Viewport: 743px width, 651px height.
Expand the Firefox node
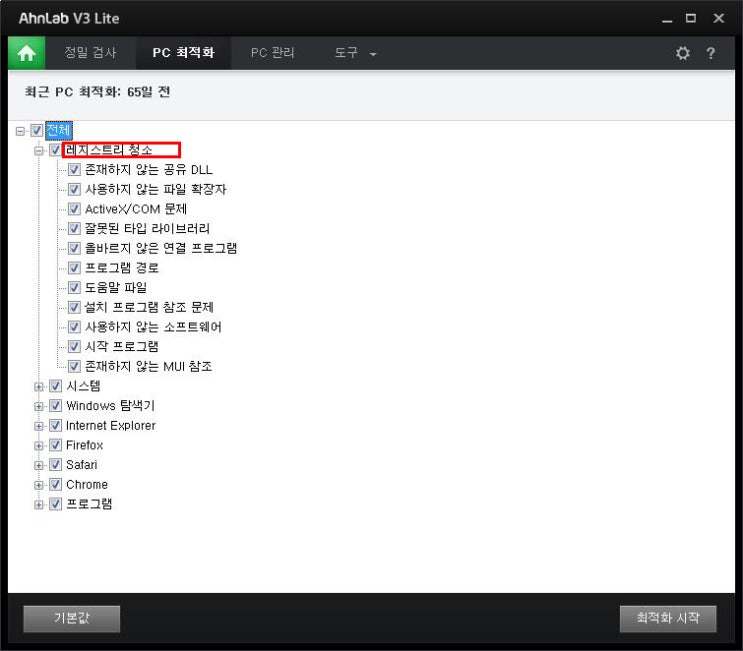[x=39, y=446]
